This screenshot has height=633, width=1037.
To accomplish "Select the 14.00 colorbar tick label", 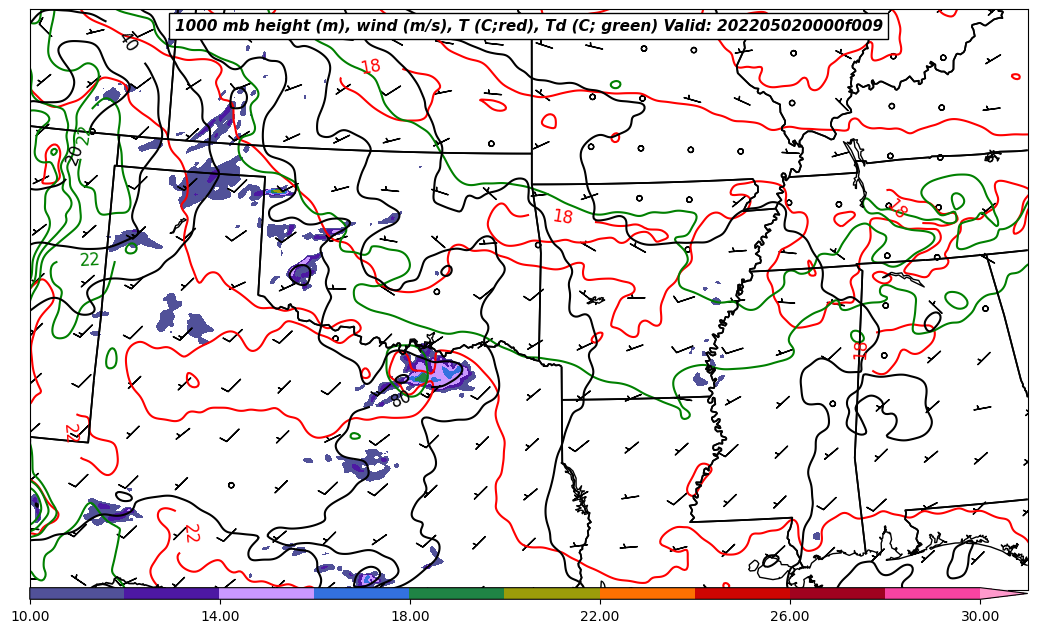I will click(220, 616).
